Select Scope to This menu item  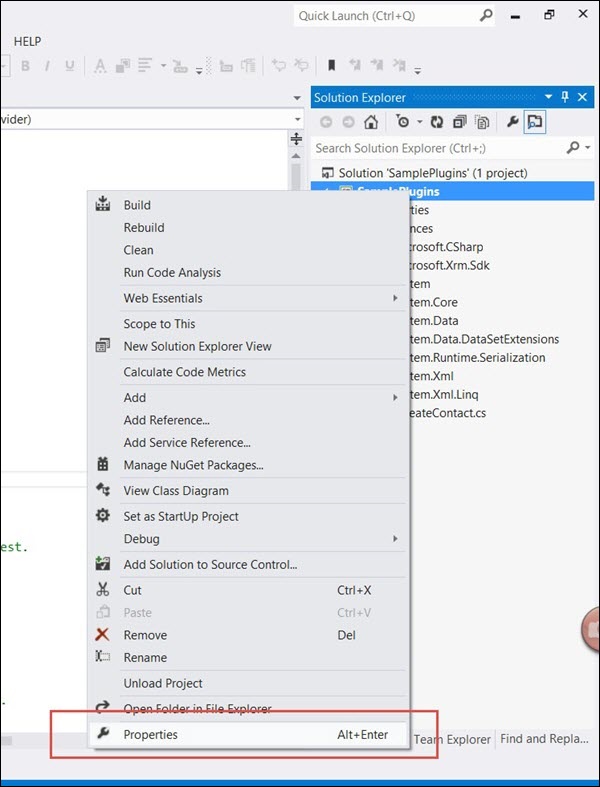249,324
